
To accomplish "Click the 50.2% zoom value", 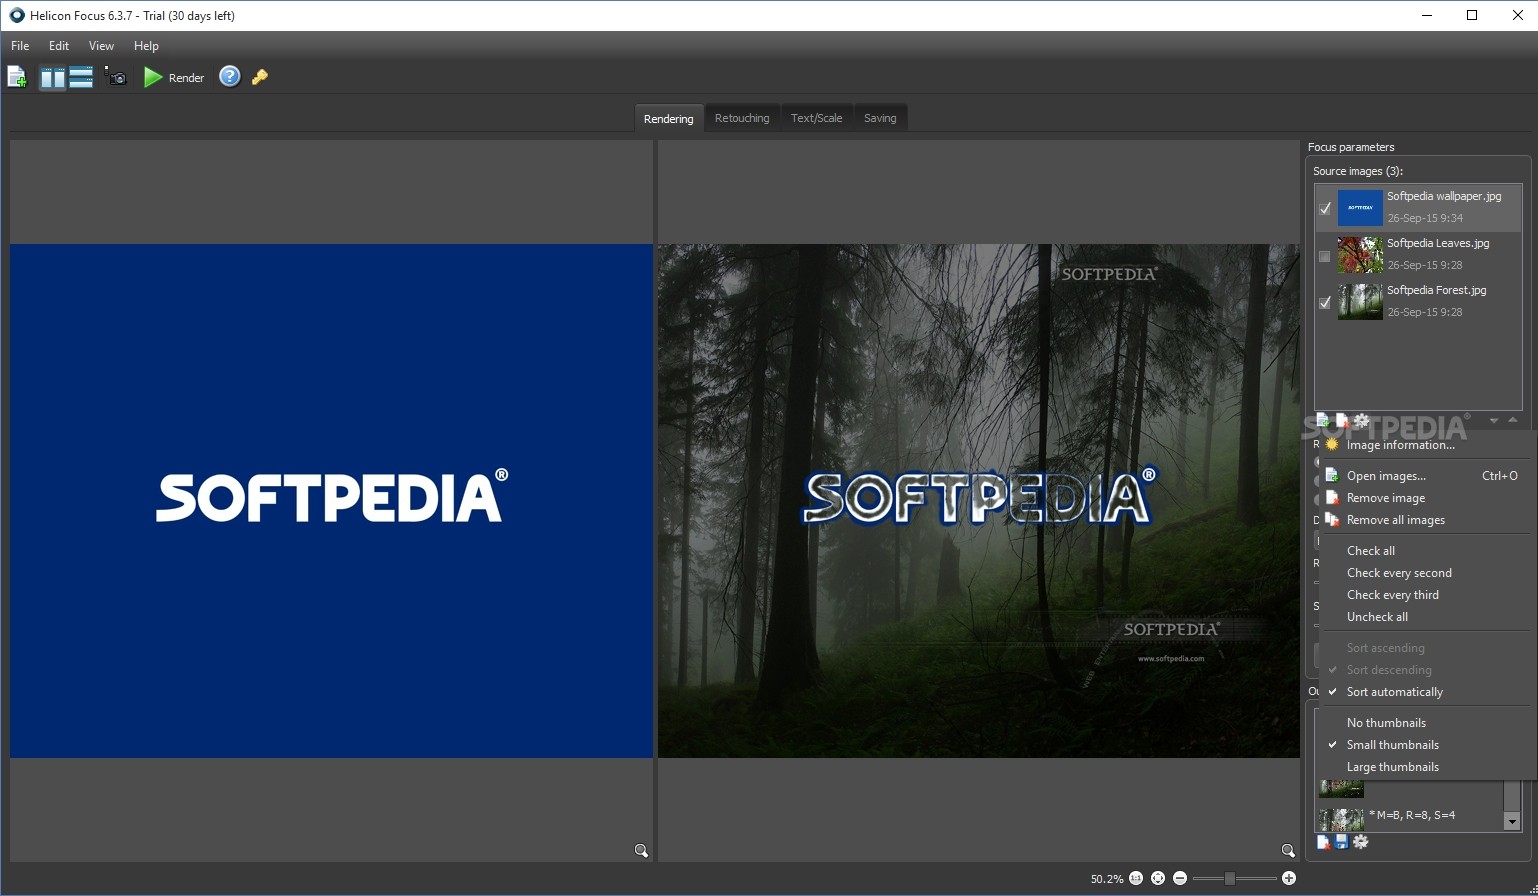I will [x=1107, y=879].
